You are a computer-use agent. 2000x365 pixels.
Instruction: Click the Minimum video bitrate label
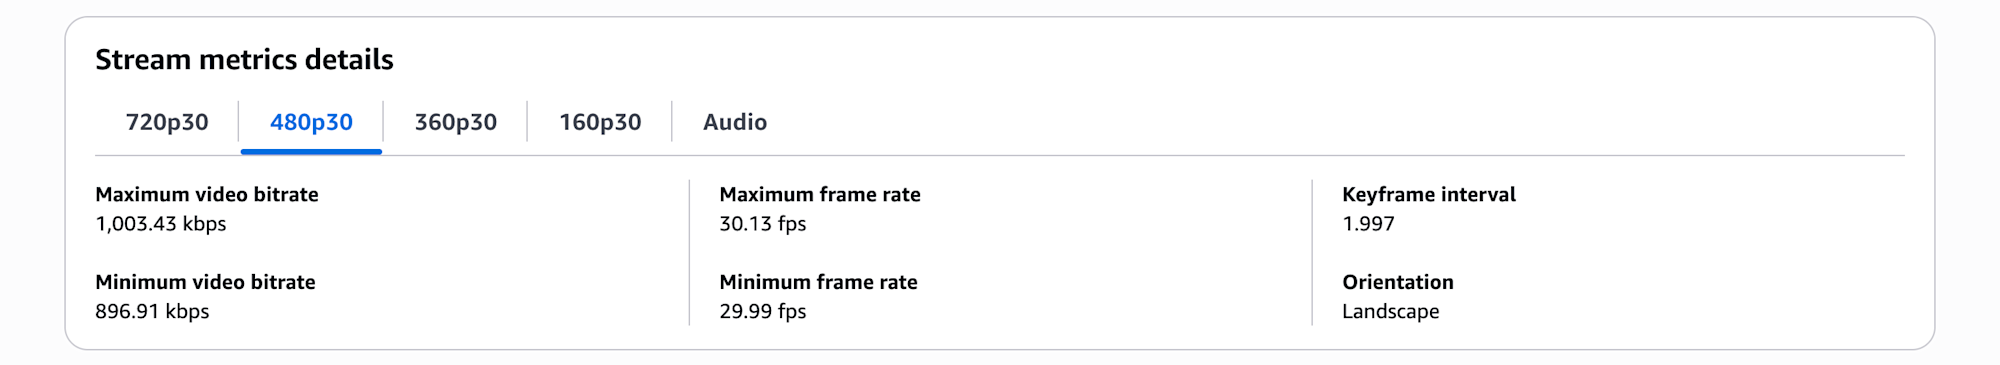pos(205,282)
